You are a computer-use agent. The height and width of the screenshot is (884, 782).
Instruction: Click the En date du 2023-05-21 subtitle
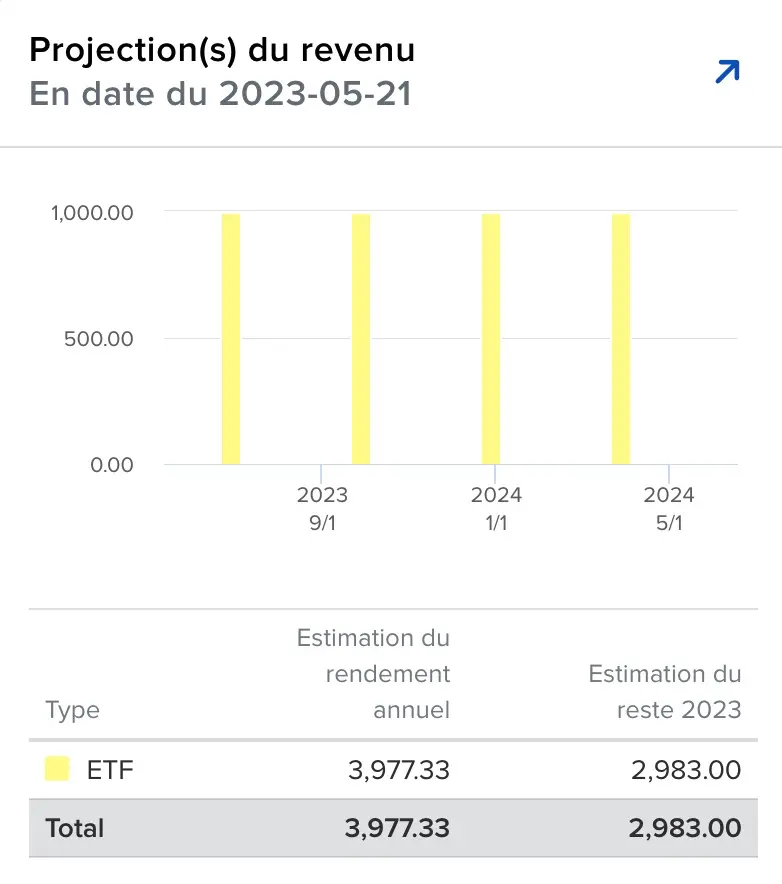pos(220,94)
